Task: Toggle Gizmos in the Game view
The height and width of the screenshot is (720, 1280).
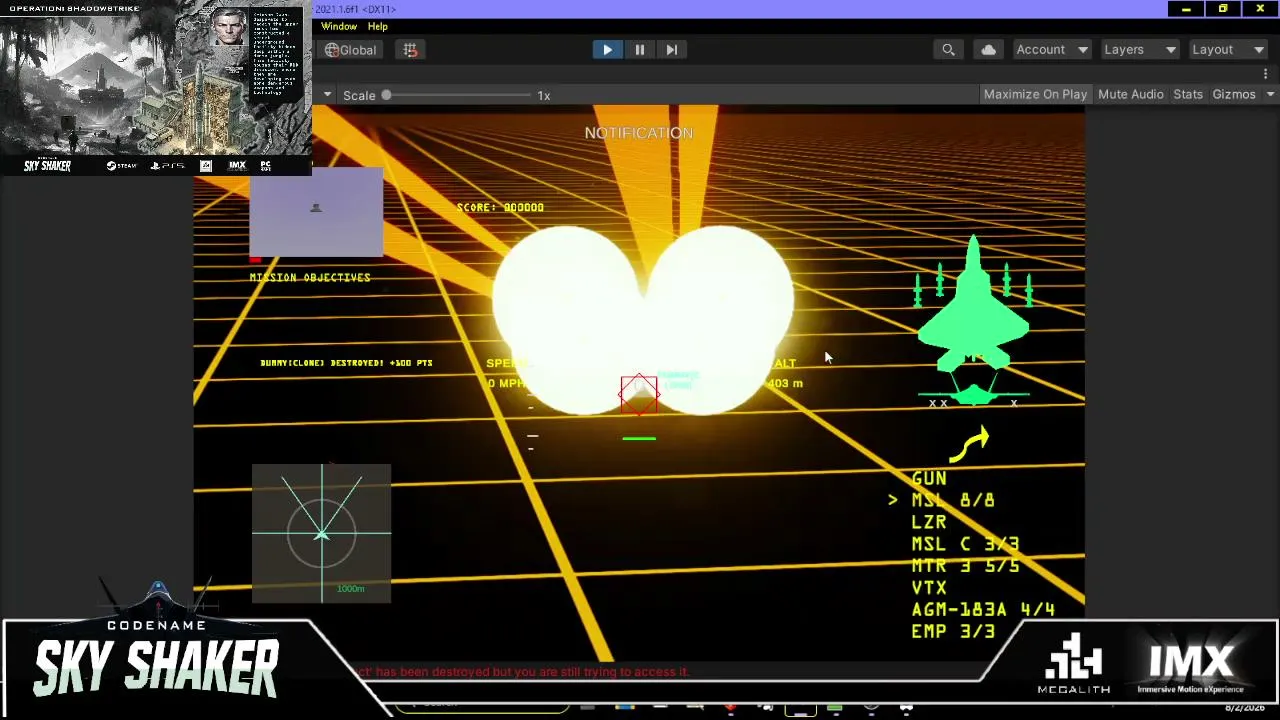Action: click(1234, 94)
